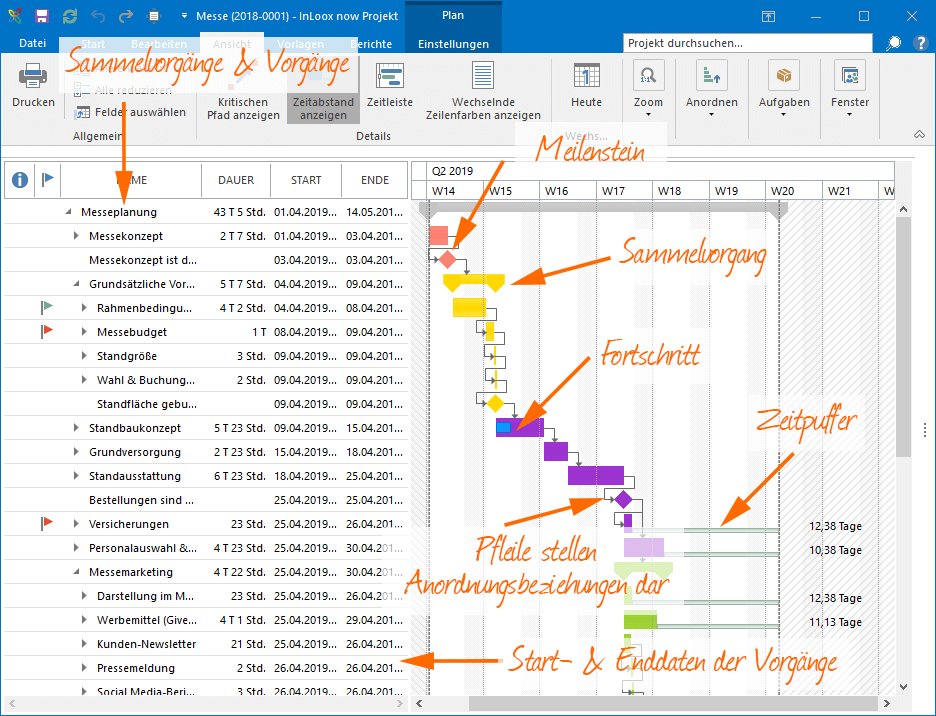Viewport: 936px width, 716px height.
Task: Toggle Wechselnde Zeilenfarben anzeigen
Action: (483, 91)
